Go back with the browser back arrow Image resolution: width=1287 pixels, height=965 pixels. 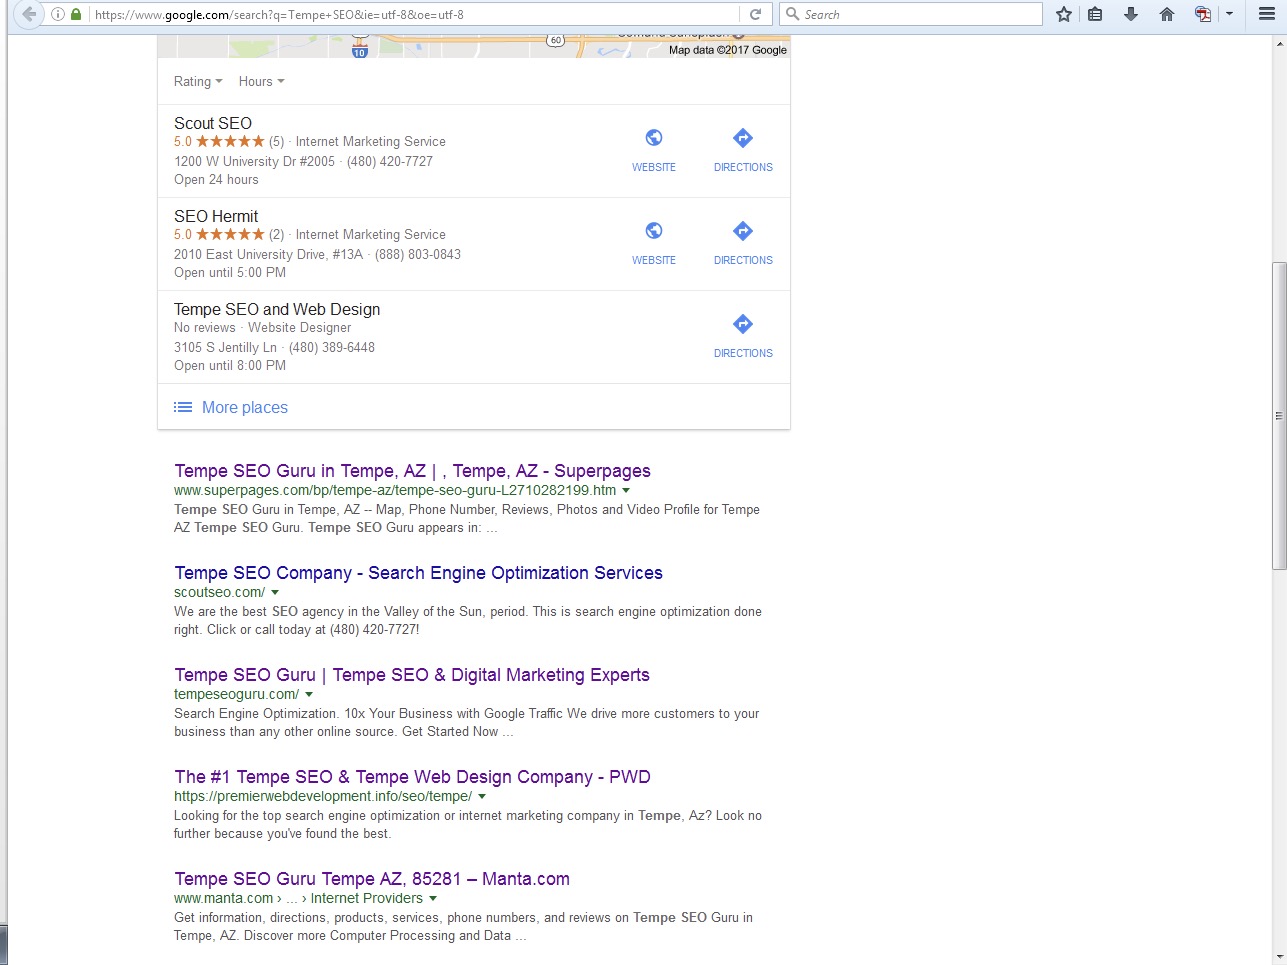pyautogui.click(x=29, y=14)
